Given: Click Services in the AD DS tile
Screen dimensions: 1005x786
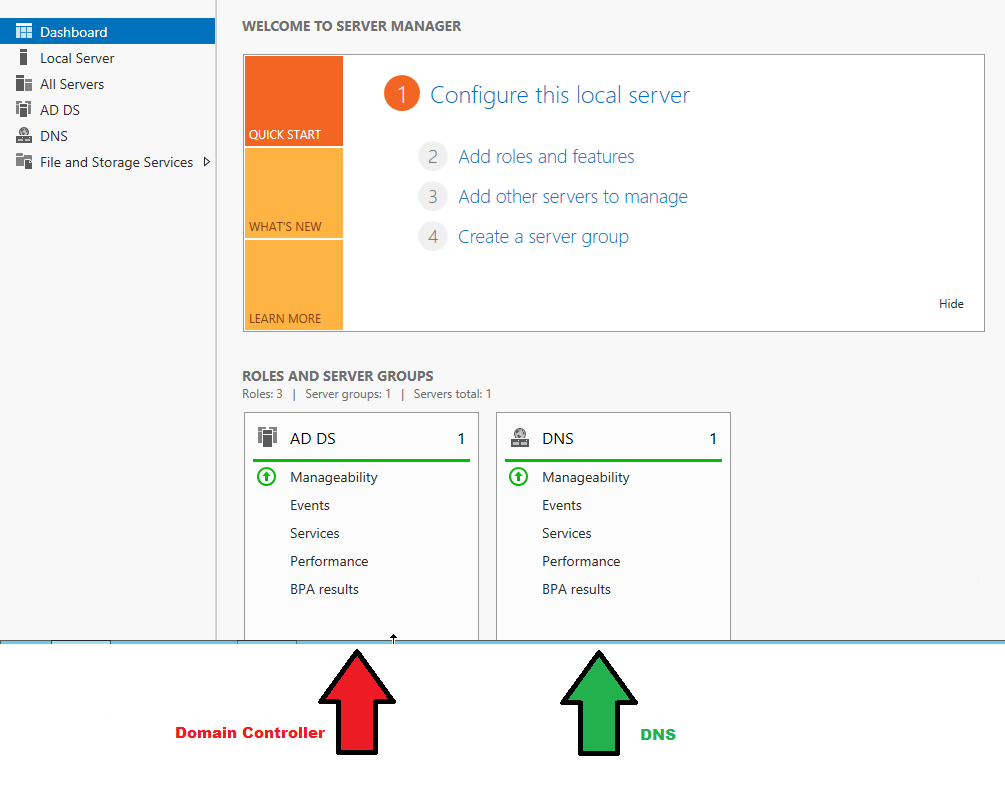Looking at the screenshot, I should click(314, 533).
